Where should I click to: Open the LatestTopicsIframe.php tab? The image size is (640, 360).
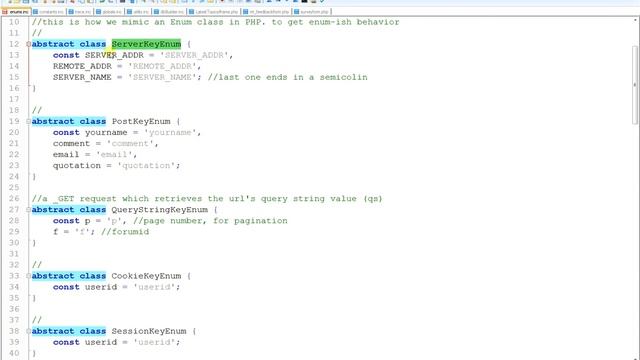[x=213, y=12]
